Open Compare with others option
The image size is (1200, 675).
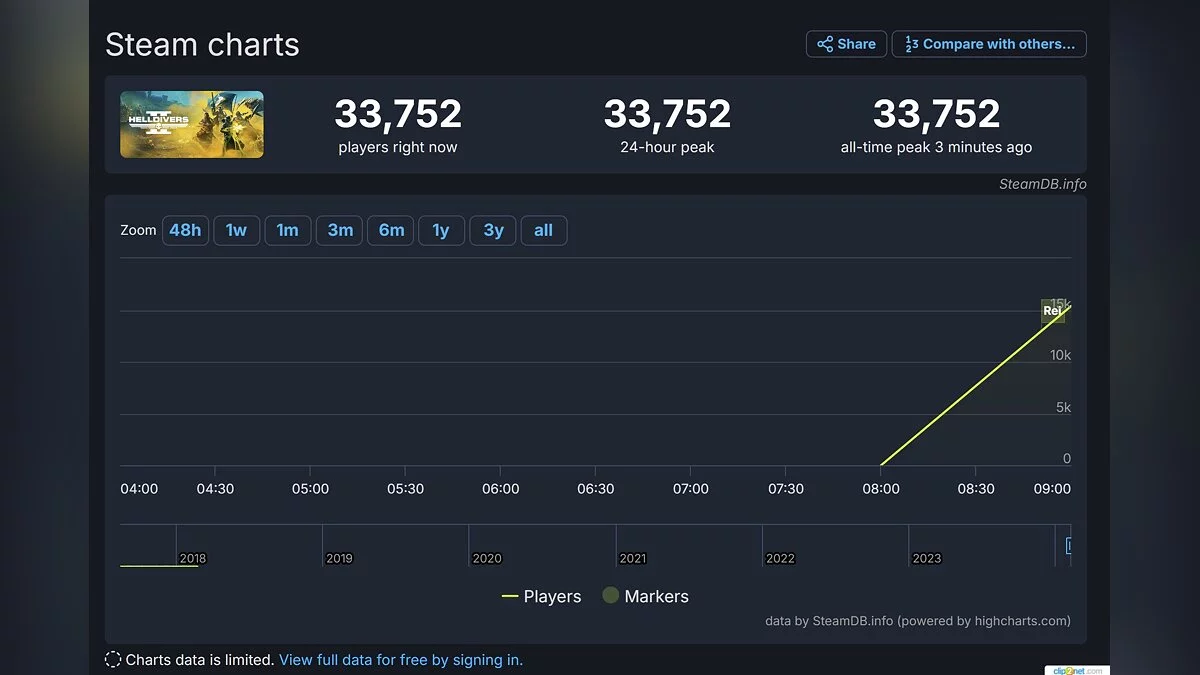pos(989,44)
